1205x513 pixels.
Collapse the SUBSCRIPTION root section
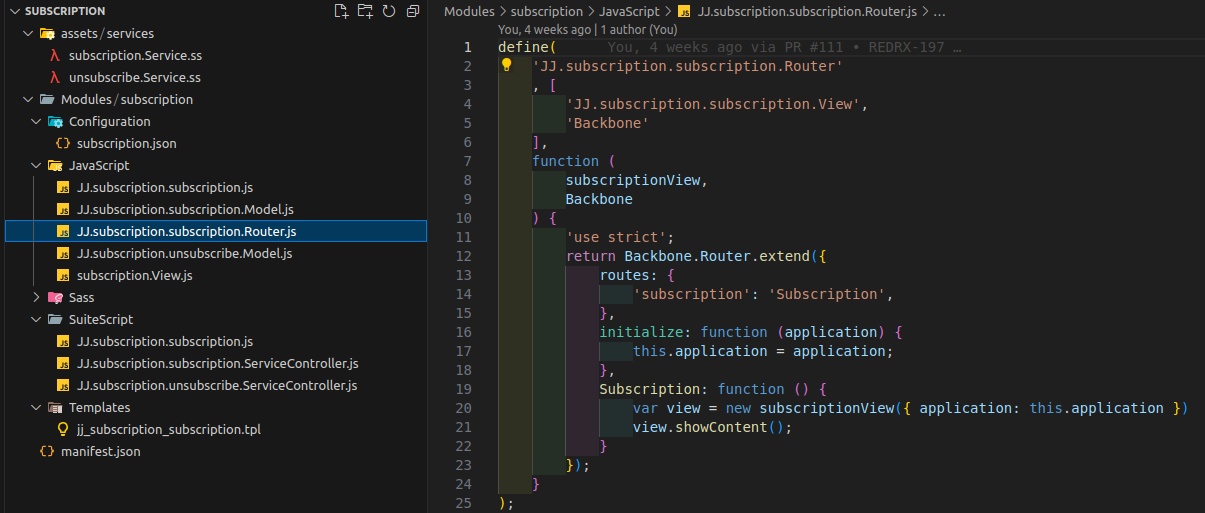coord(13,11)
